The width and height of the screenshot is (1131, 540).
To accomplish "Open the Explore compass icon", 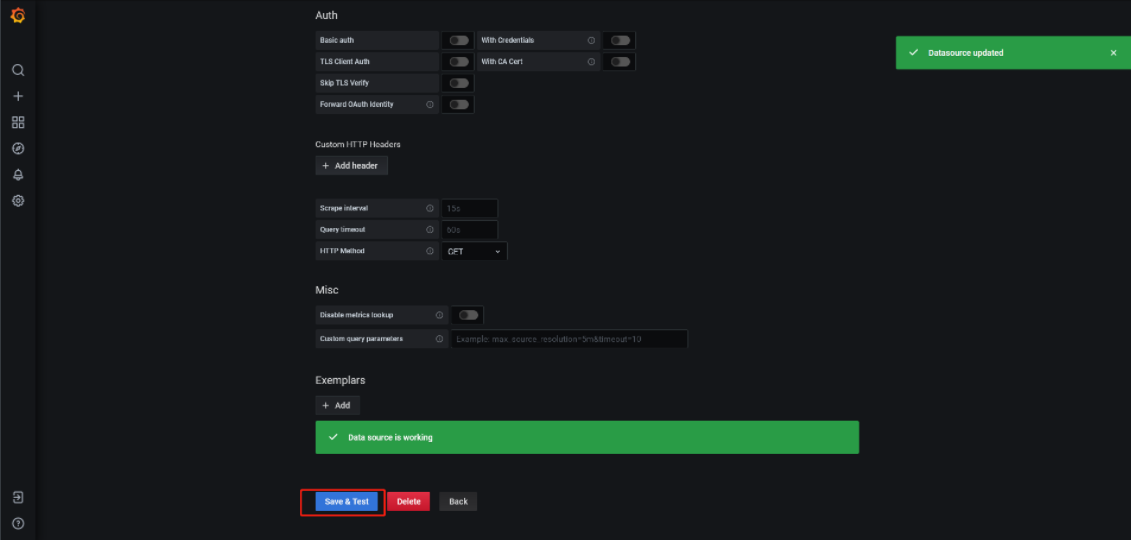I will [x=18, y=149].
